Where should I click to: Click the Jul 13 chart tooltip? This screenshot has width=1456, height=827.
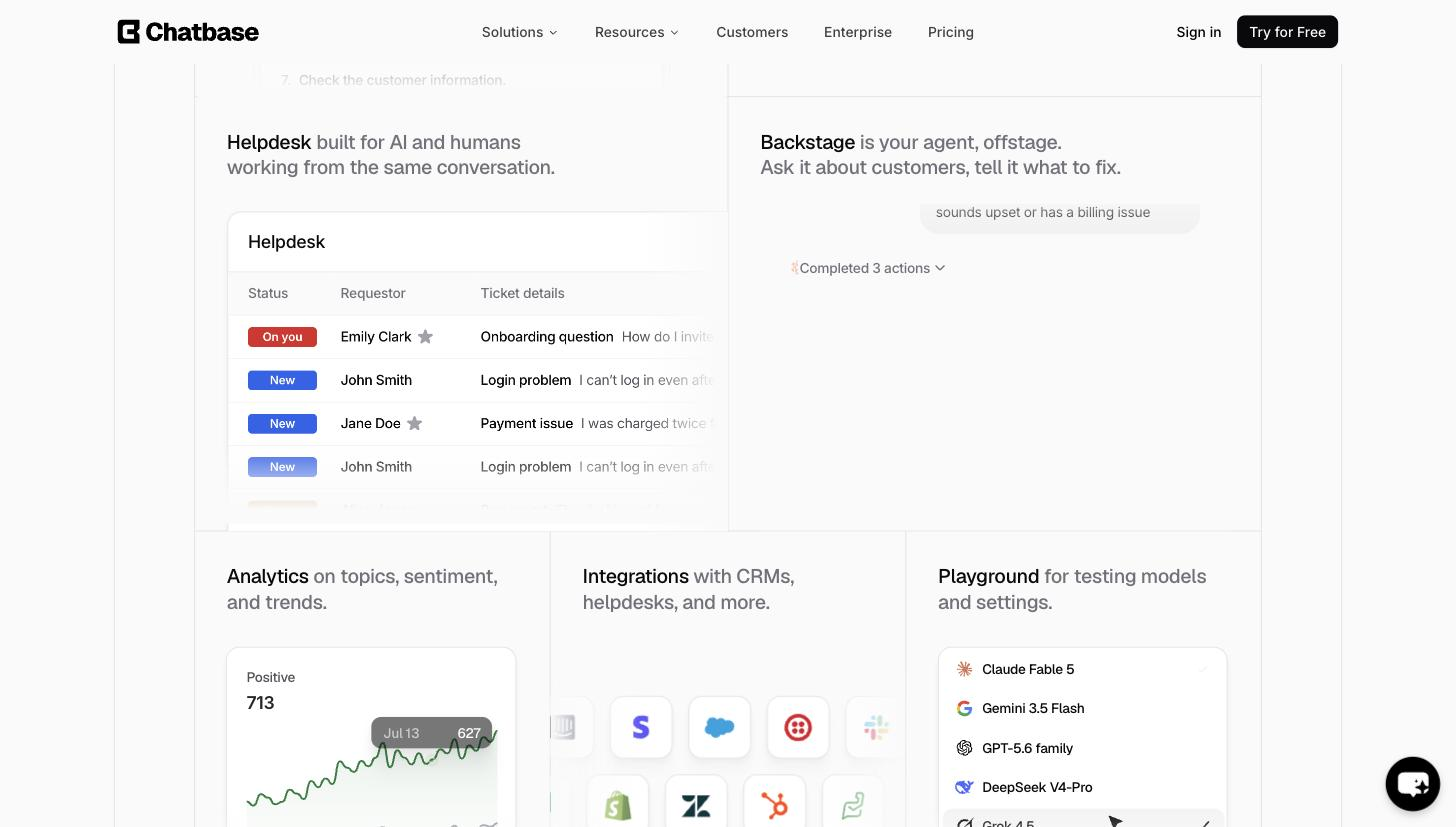(x=431, y=733)
